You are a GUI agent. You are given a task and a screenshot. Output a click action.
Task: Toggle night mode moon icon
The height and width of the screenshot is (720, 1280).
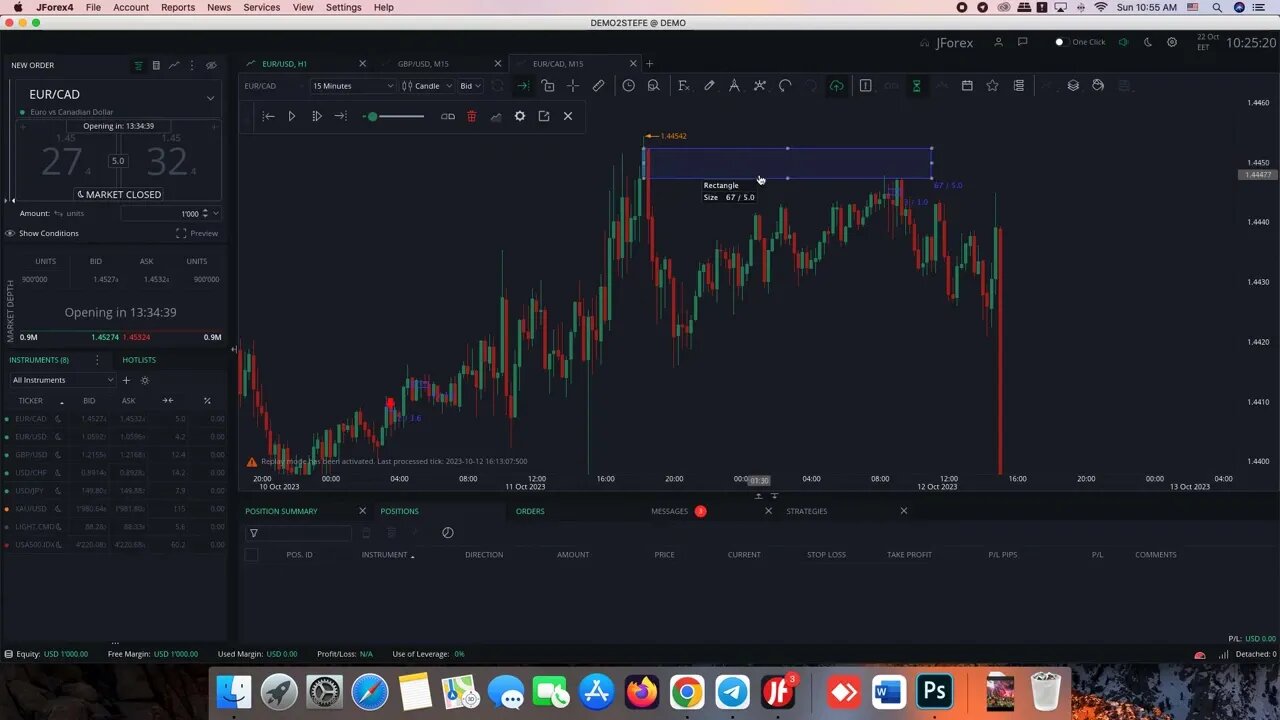coord(1148,42)
